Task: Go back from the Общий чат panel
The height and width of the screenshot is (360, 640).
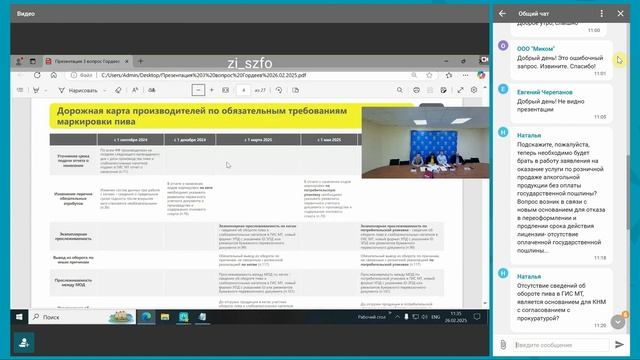Action: tap(502, 13)
